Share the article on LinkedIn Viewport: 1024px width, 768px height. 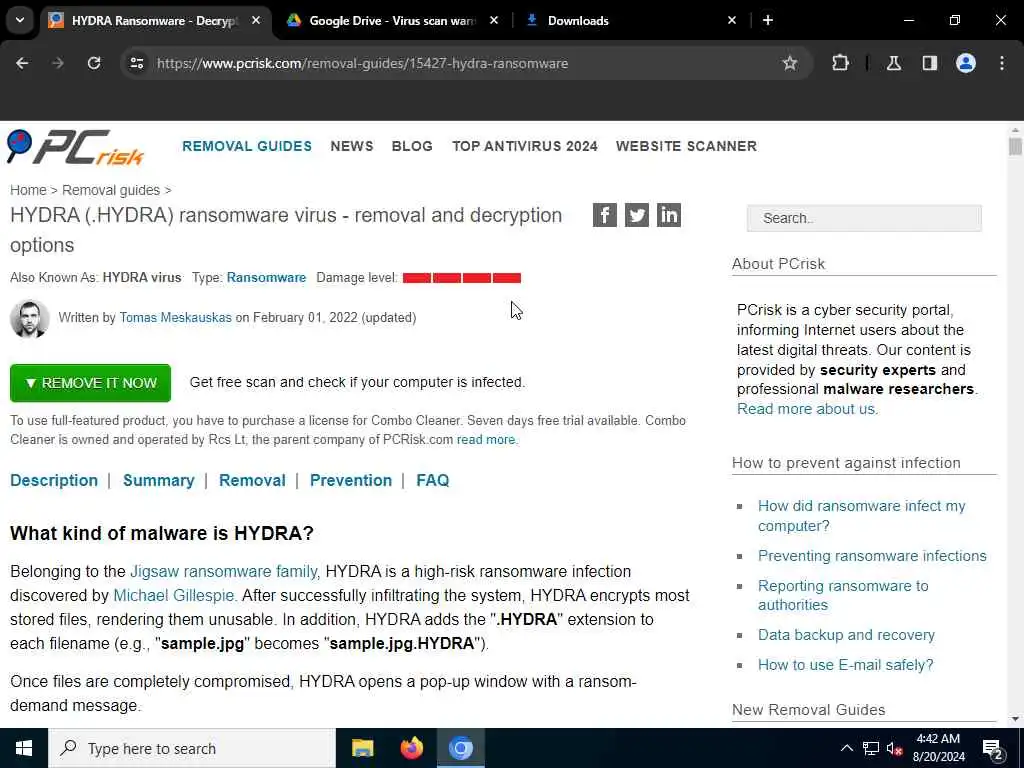pyautogui.click(x=669, y=215)
